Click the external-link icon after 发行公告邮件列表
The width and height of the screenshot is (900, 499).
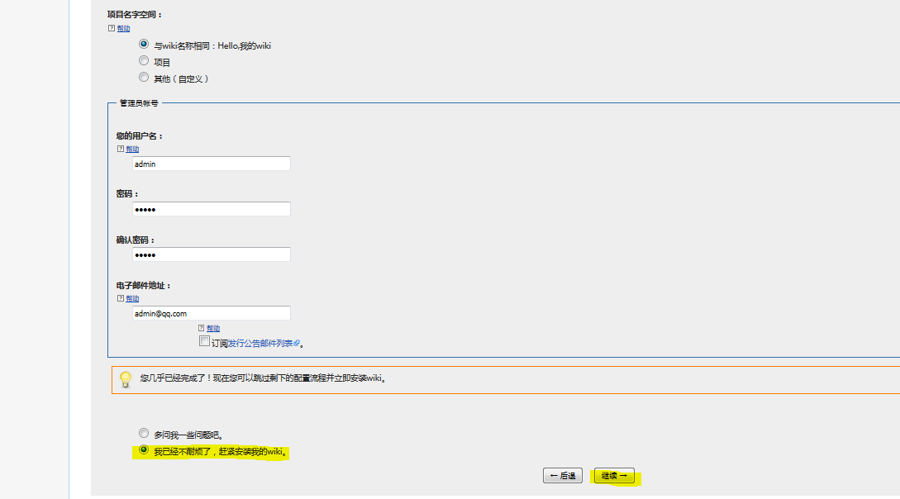(297, 344)
